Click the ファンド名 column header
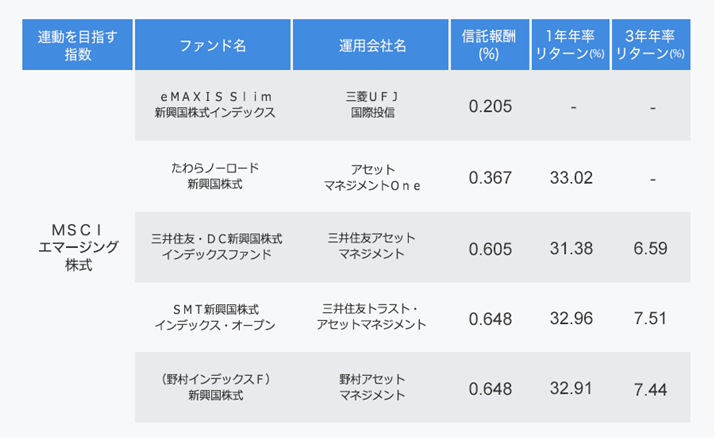This screenshot has width=715, height=440. point(212,46)
